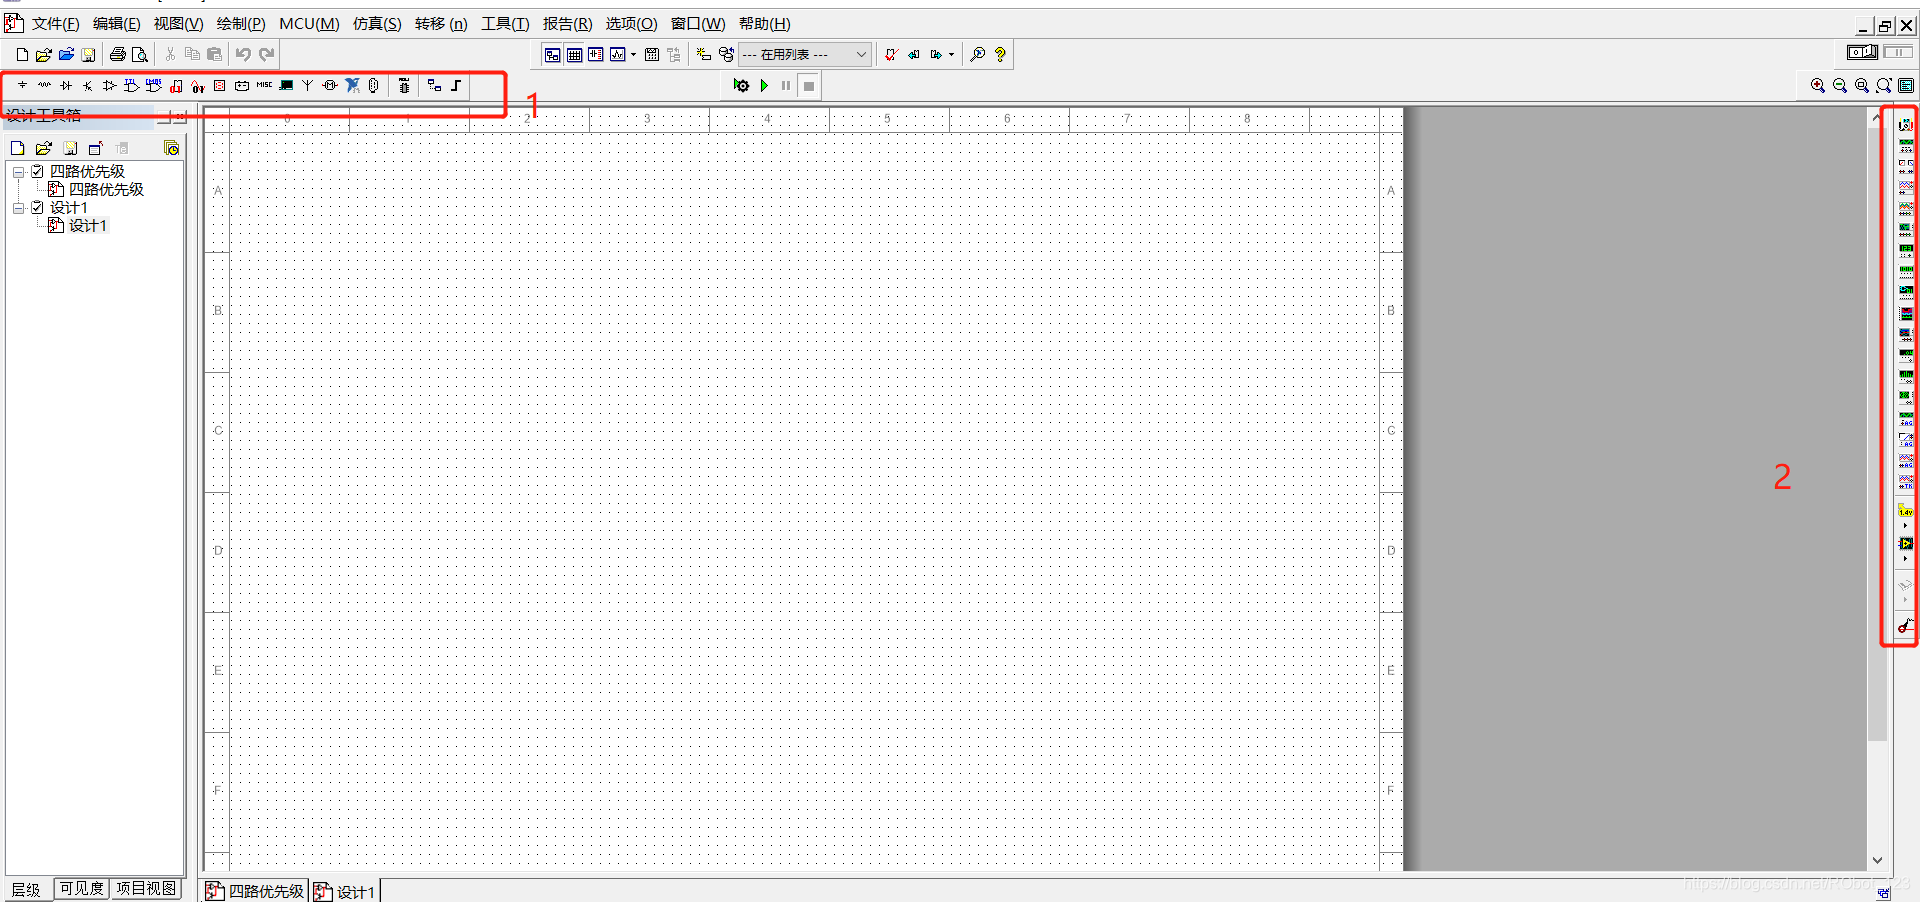This screenshot has height=902, width=1920.
Task: Open the Postprocessor icon
Action: pos(652,55)
